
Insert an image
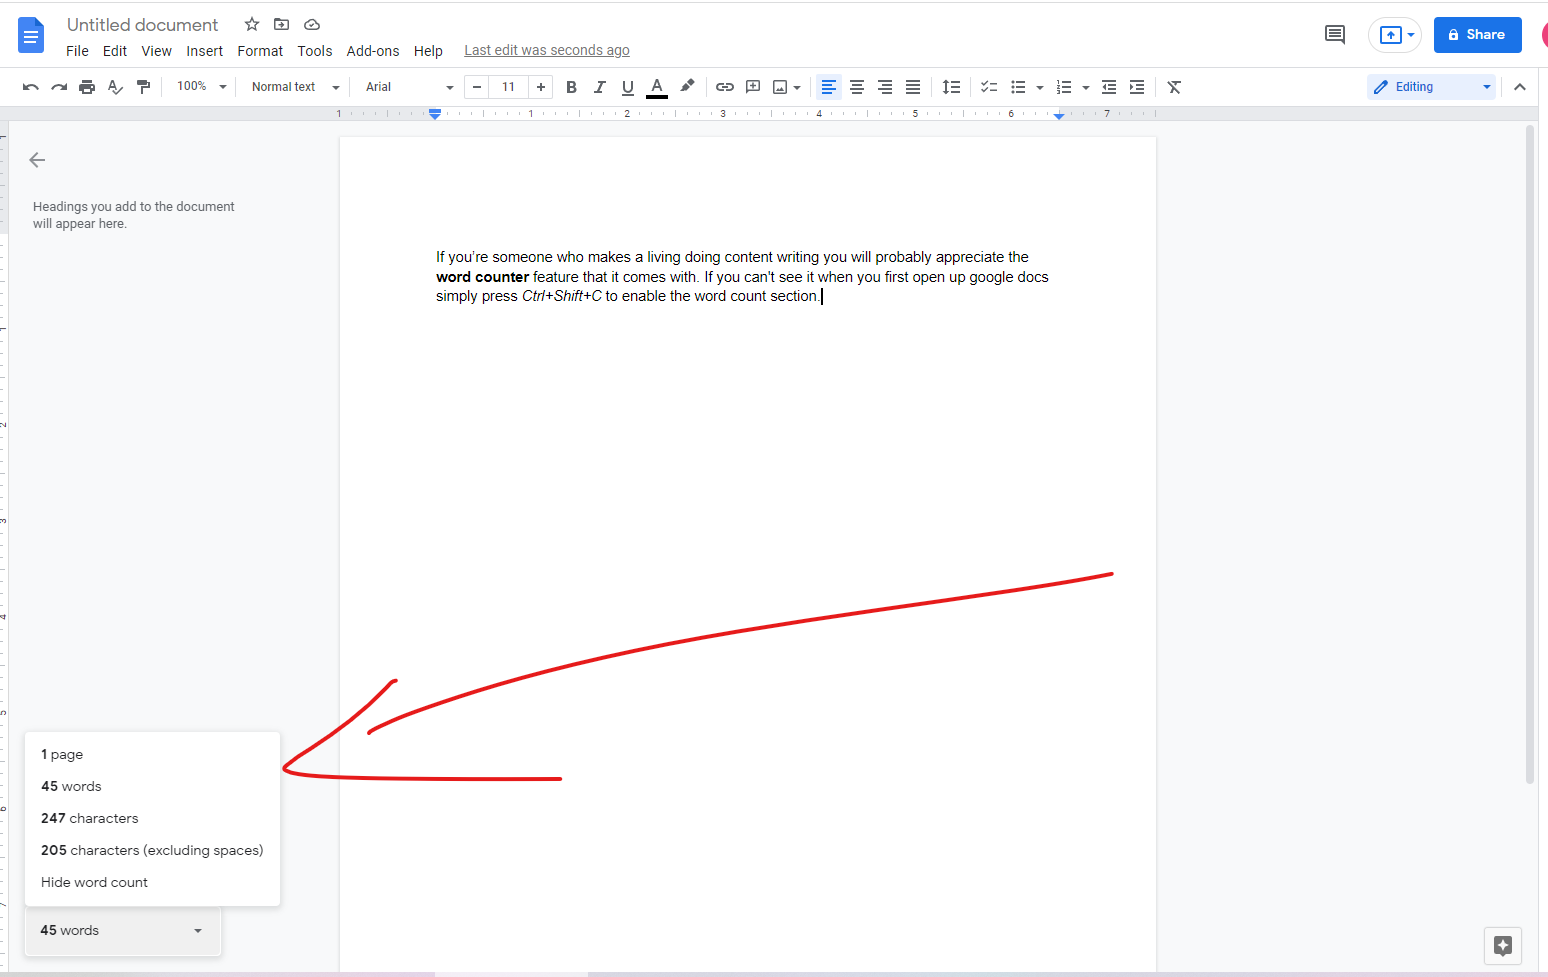(780, 87)
